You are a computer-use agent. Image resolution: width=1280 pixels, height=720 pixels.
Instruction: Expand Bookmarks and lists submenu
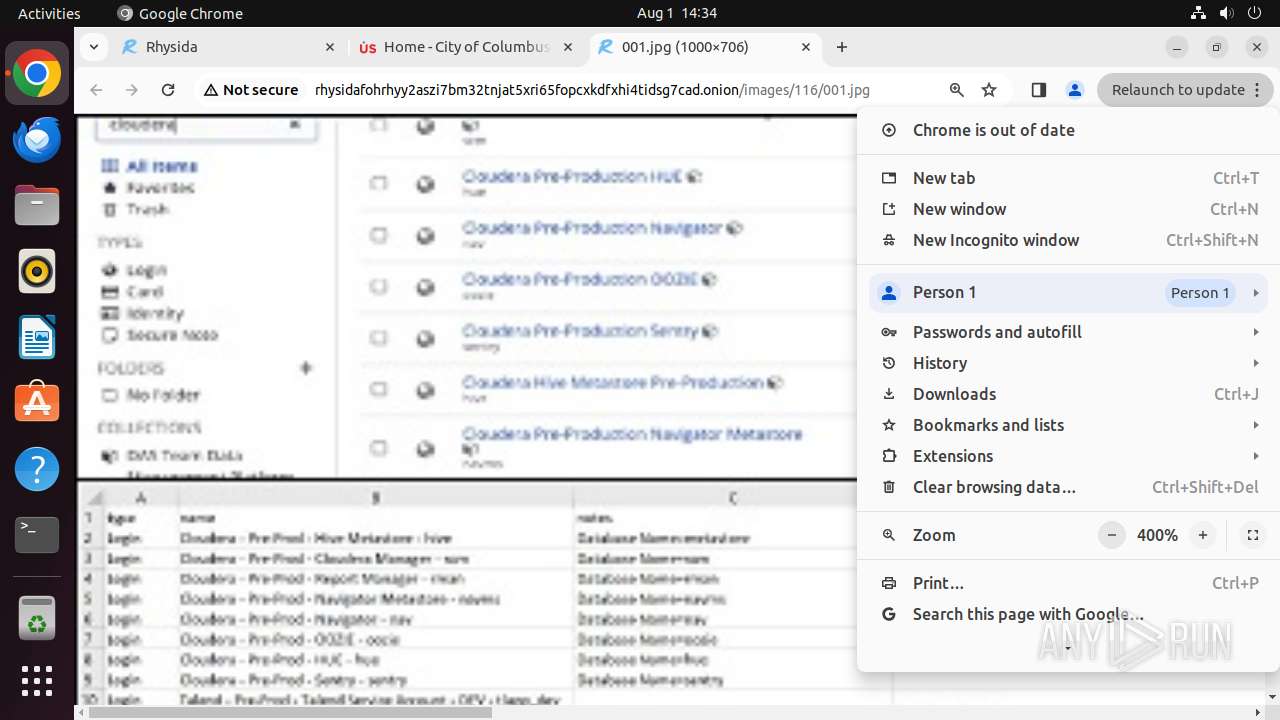pyautogui.click(x=1068, y=425)
